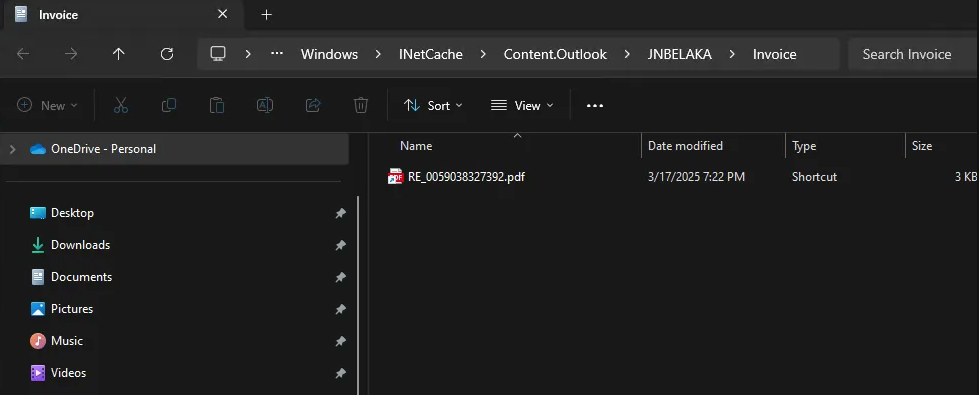Navigate to the INetCache breadcrumb

(431, 54)
